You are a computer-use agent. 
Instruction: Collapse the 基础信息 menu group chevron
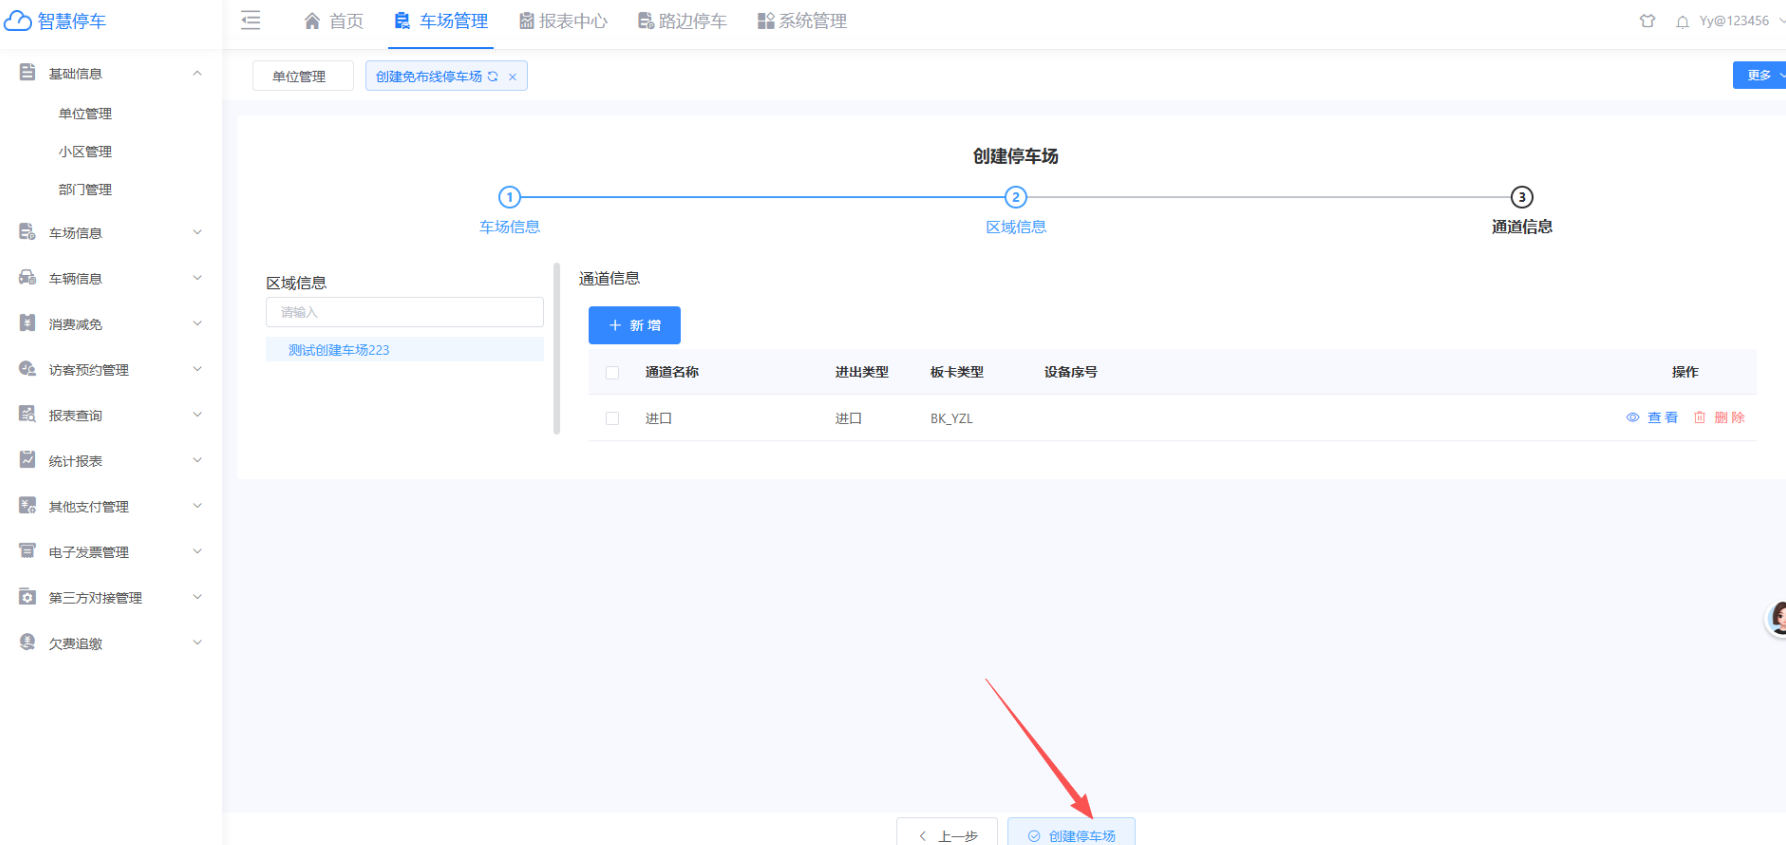pyautogui.click(x=197, y=73)
